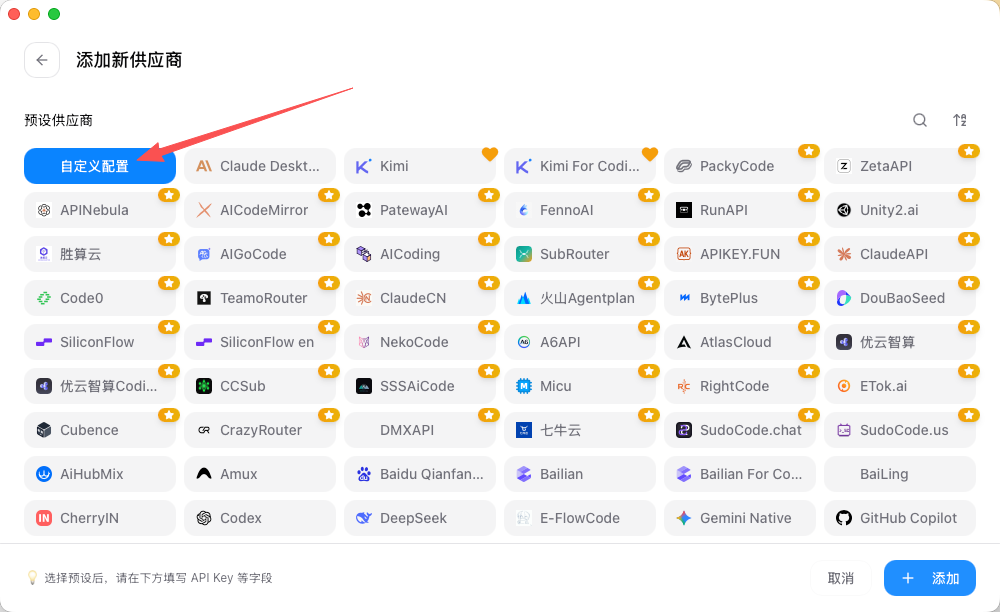Click the Kimi provider logo icon

click(x=364, y=166)
